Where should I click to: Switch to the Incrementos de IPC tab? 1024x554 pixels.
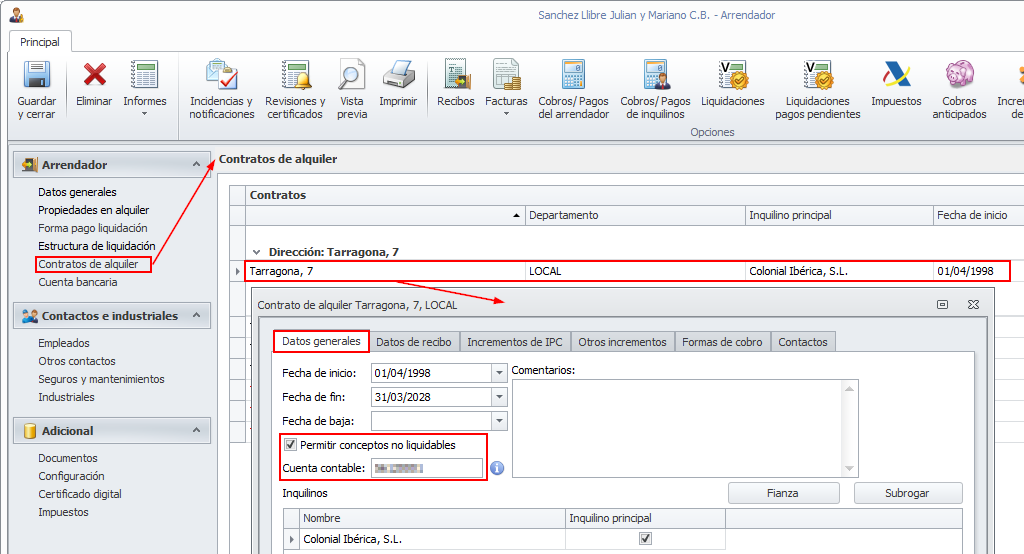pyautogui.click(x=515, y=342)
